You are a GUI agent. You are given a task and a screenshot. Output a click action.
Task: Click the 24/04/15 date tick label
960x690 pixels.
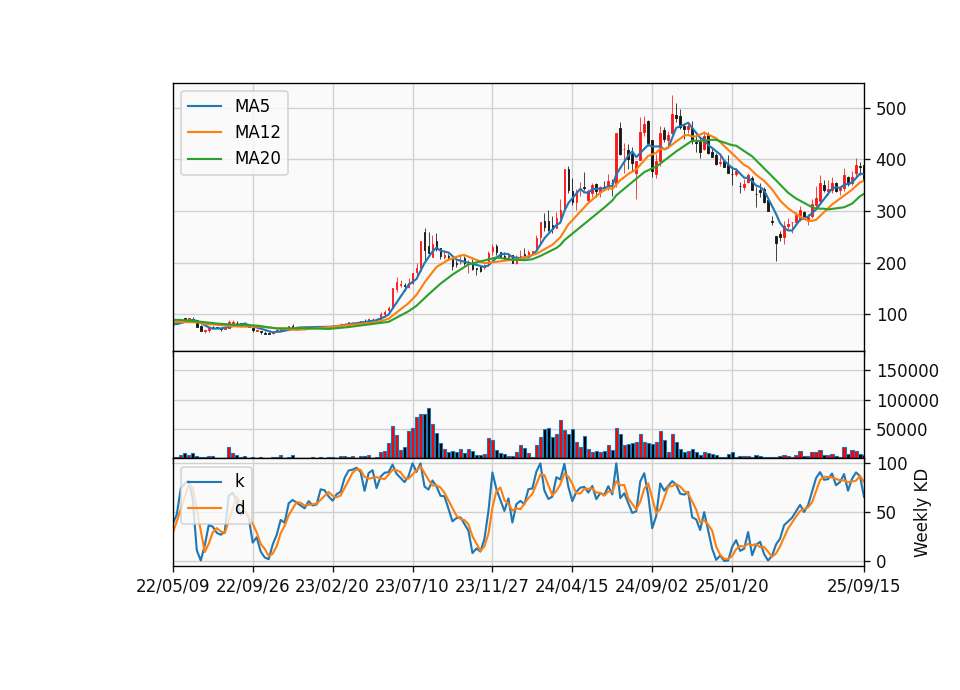572,586
